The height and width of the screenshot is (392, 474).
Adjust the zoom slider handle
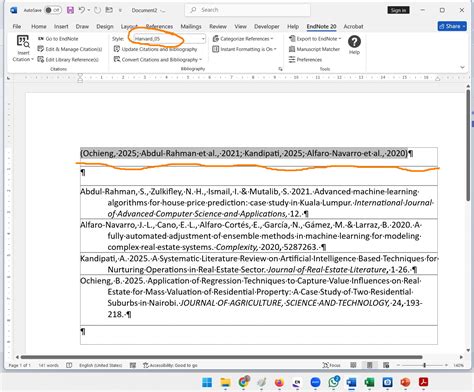(x=424, y=365)
